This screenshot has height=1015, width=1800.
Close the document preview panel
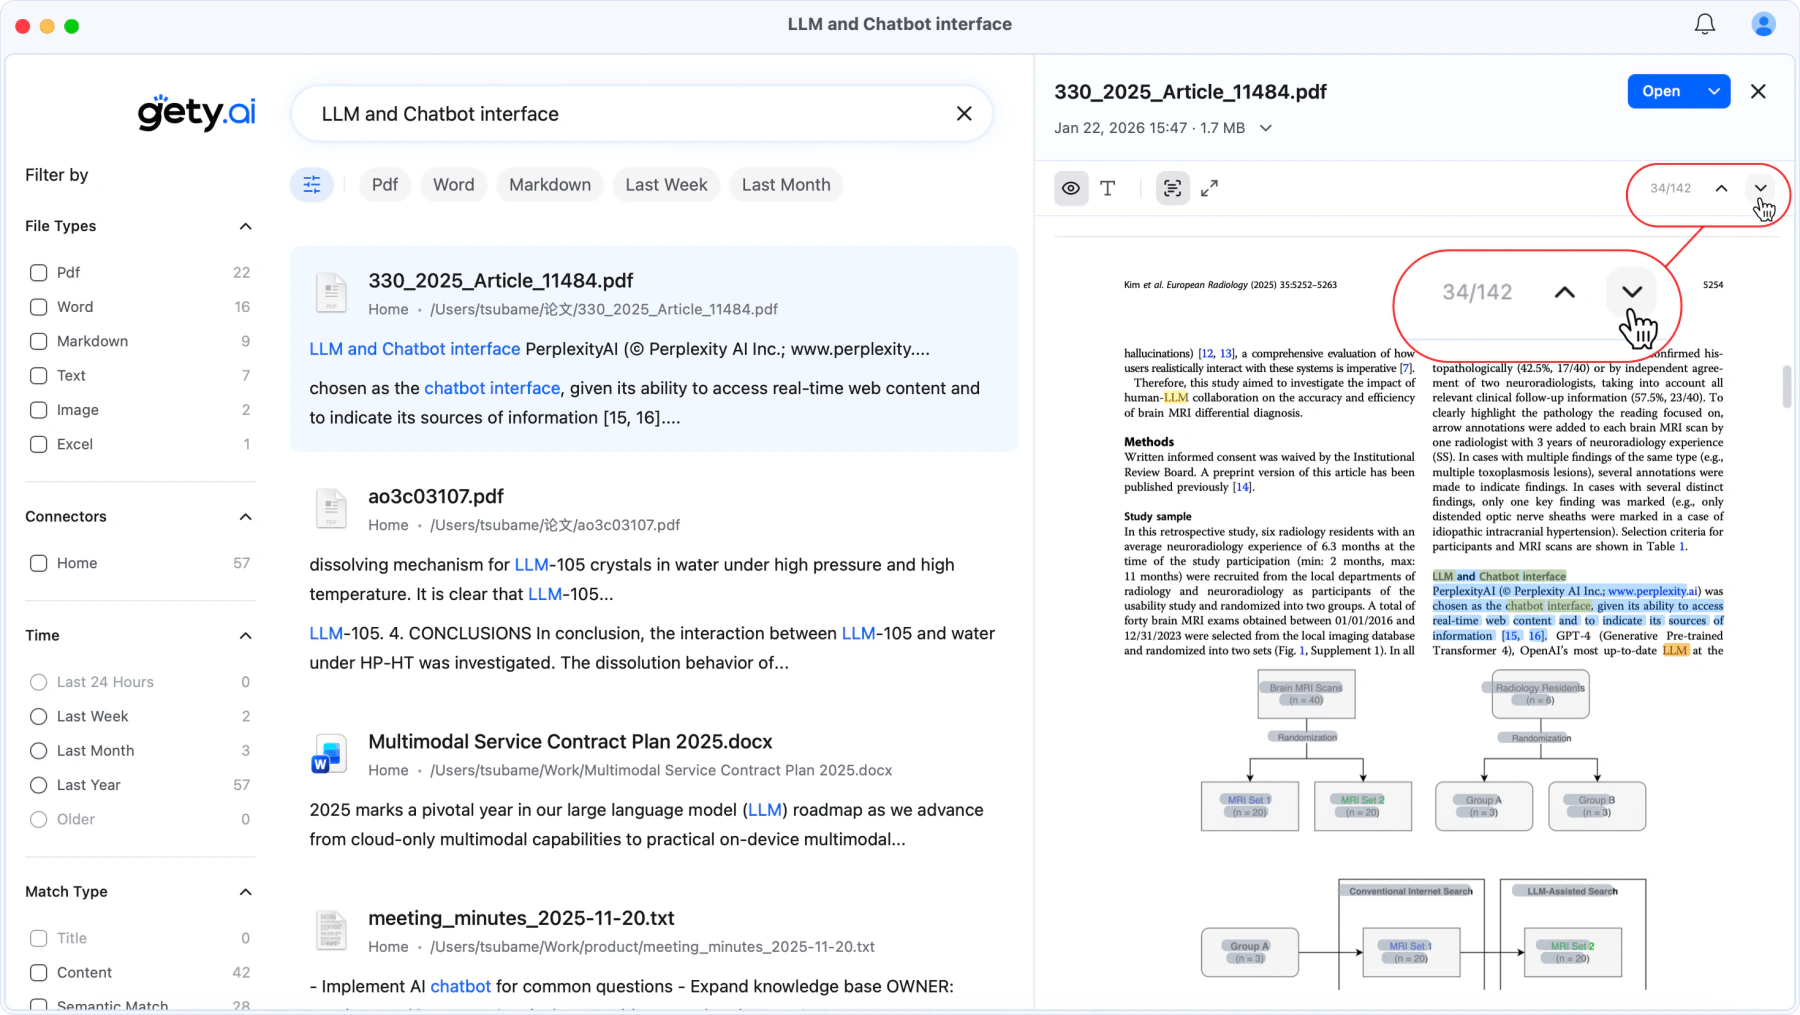pos(1759,91)
